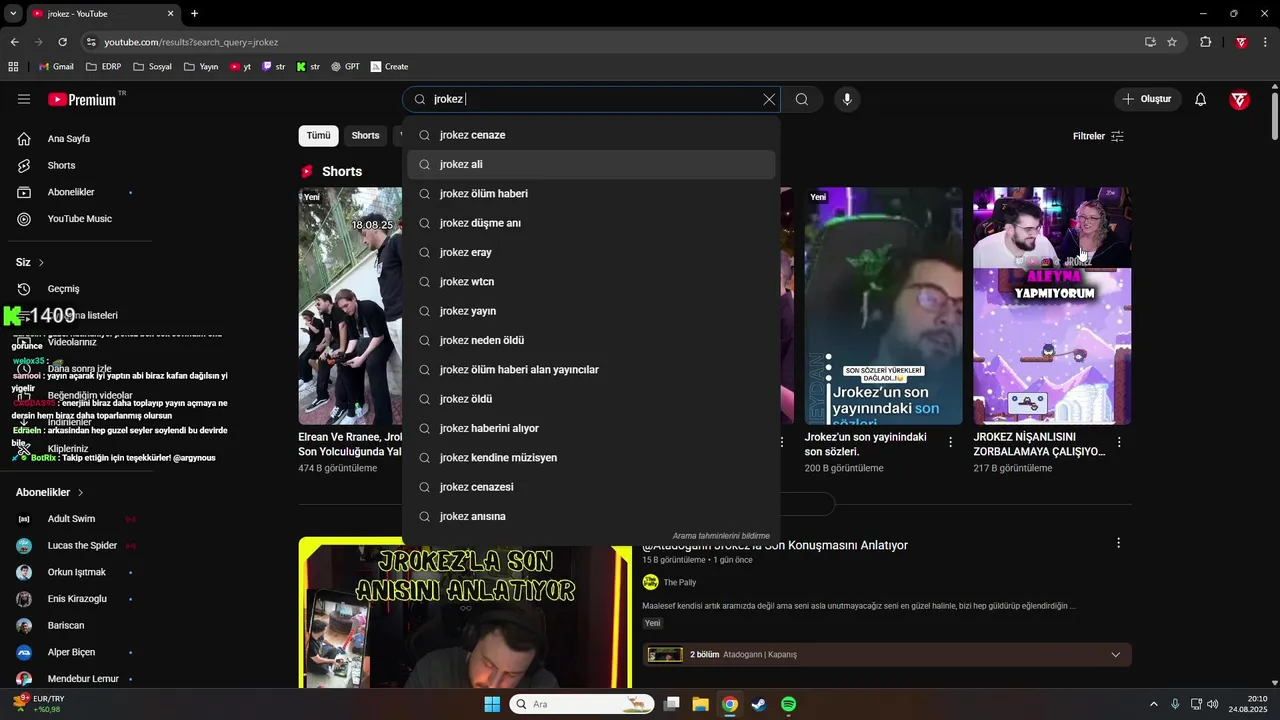Image resolution: width=1280 pixels, height=720 pixels.
Task: Open the YouTube account avatar menu
Action: point(1239,99)
